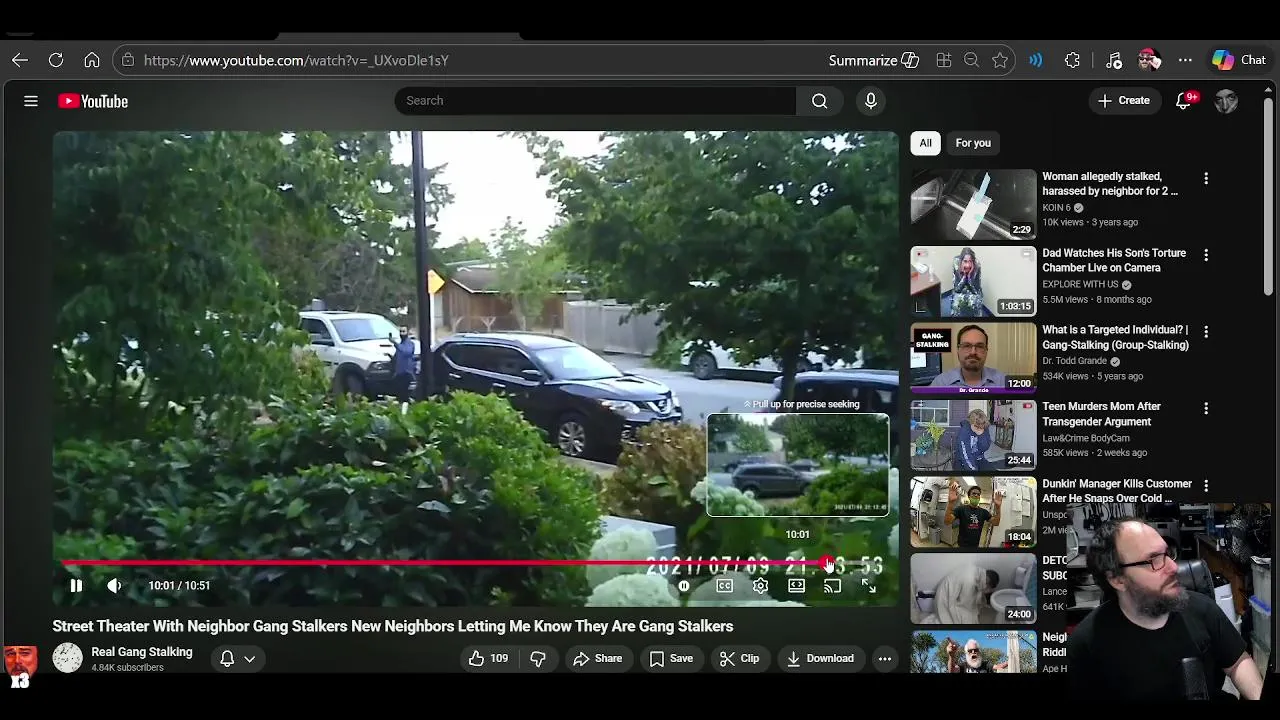
Task: Click the Share button
Action: 598,658
